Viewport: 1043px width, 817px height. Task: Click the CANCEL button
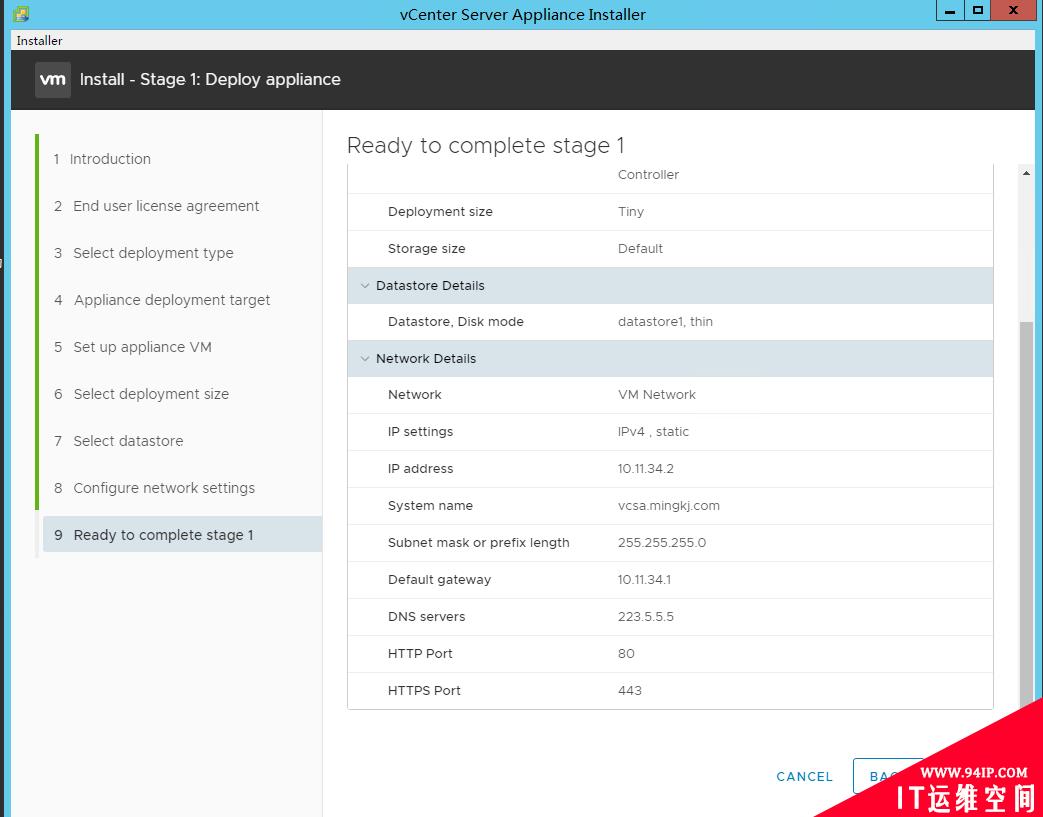(804, 776)
